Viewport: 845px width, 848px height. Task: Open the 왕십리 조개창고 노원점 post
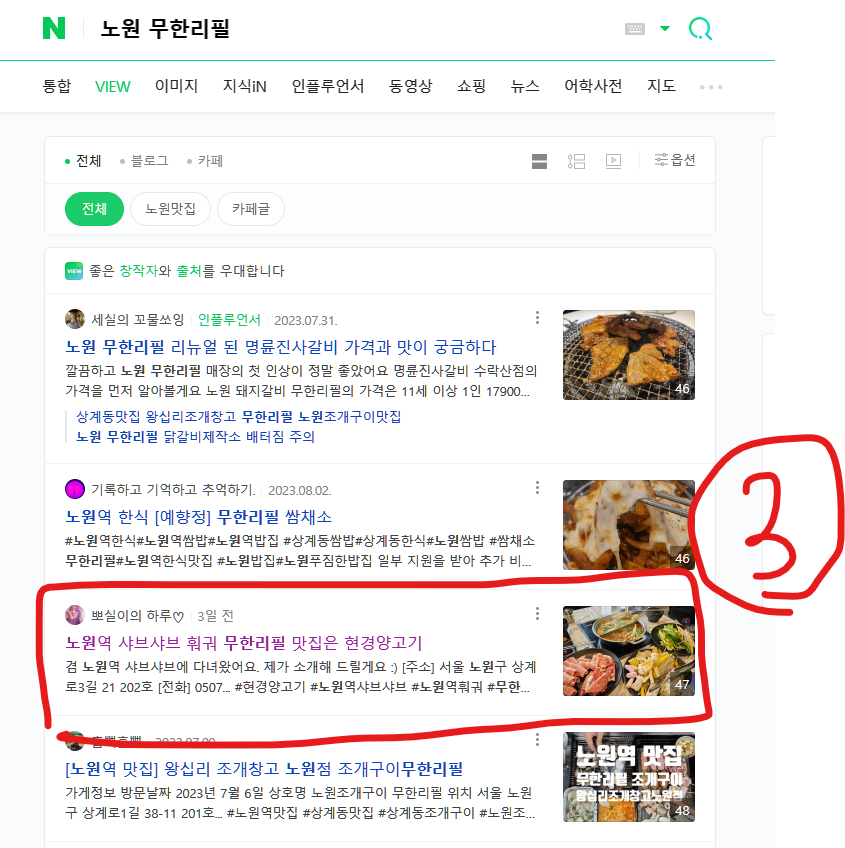pos(264,768)
